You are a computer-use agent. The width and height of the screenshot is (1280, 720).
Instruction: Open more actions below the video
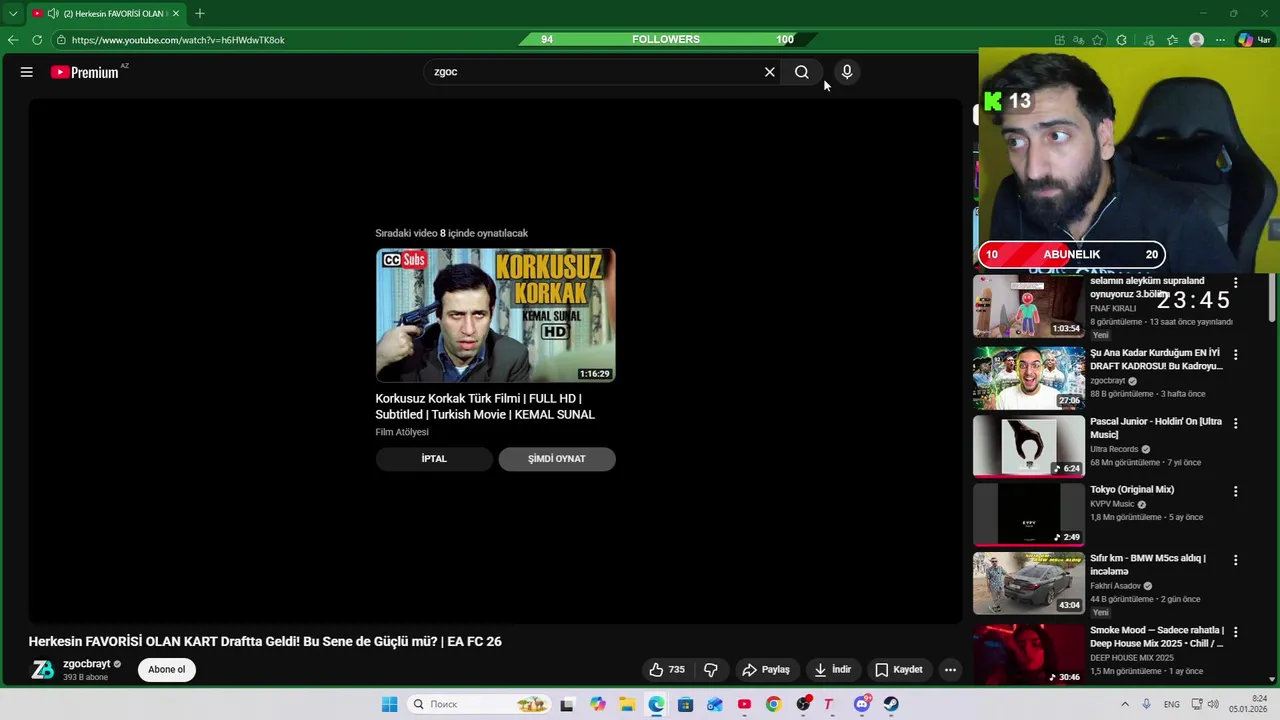[950, 670]
